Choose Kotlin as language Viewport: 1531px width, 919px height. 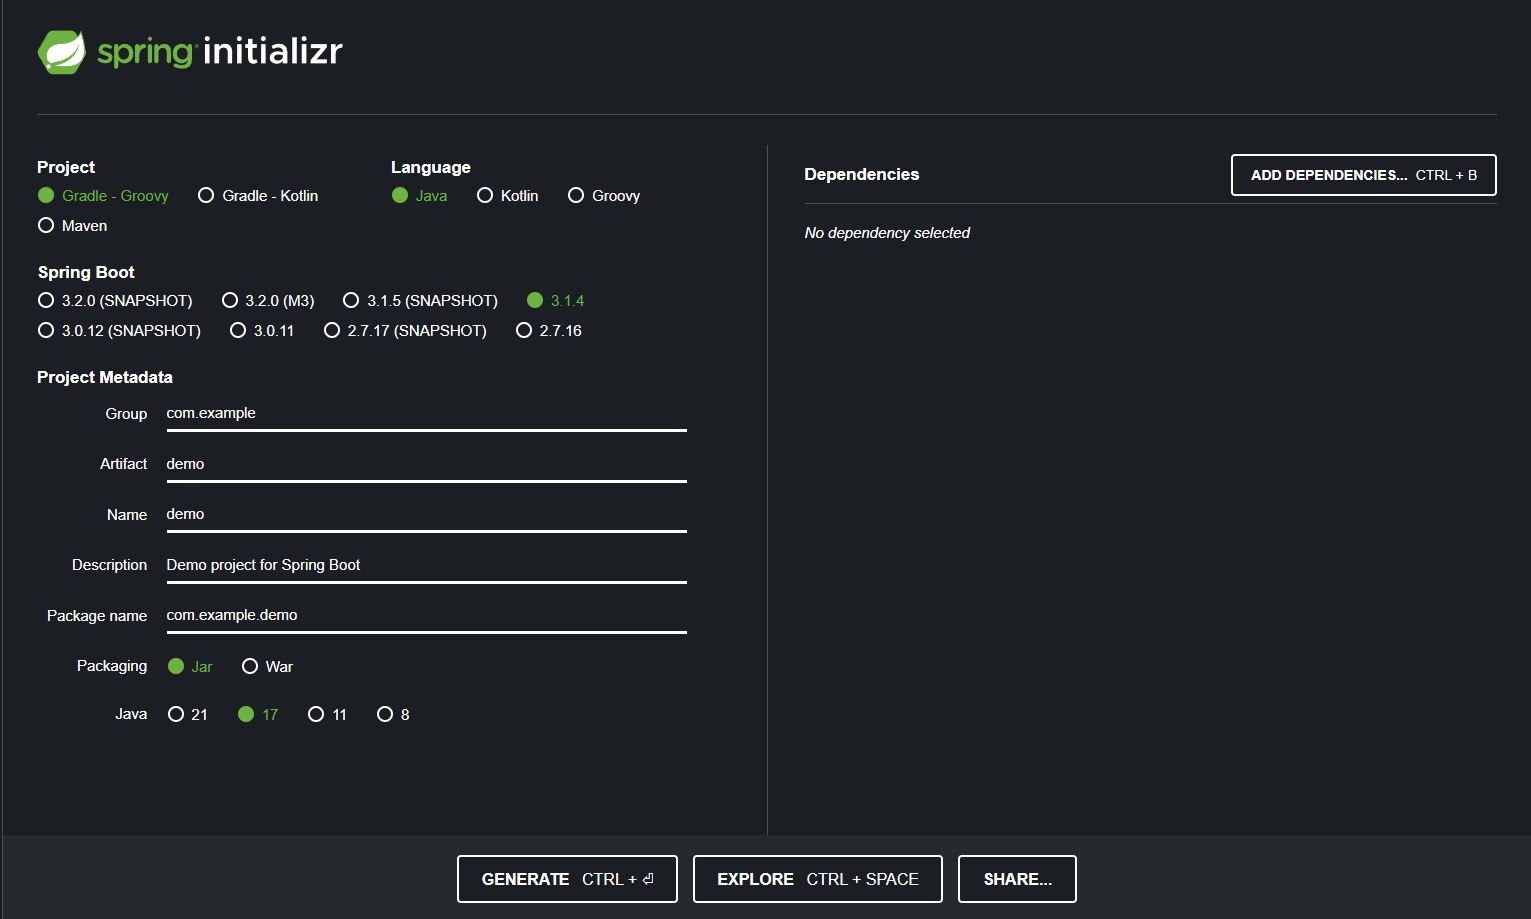coord(507,196)
